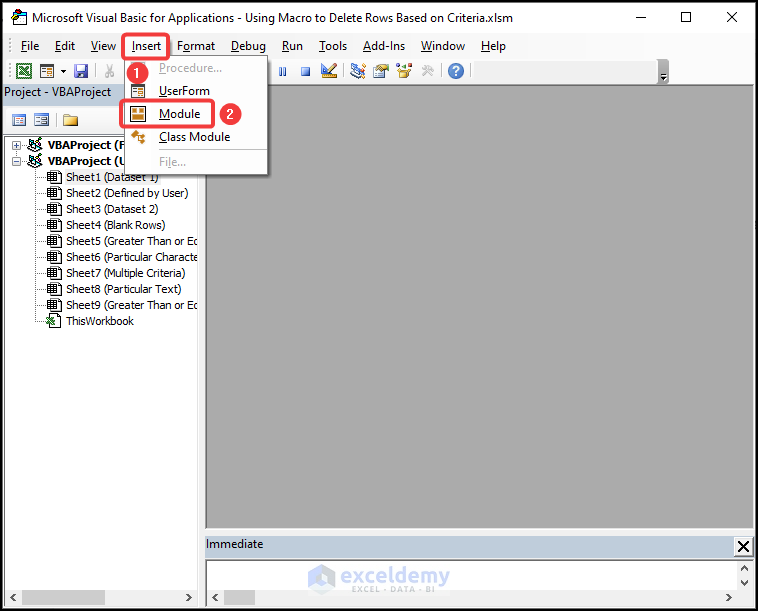Click Project panel horizontal scrollbar left arrow

tap(13, 597)
